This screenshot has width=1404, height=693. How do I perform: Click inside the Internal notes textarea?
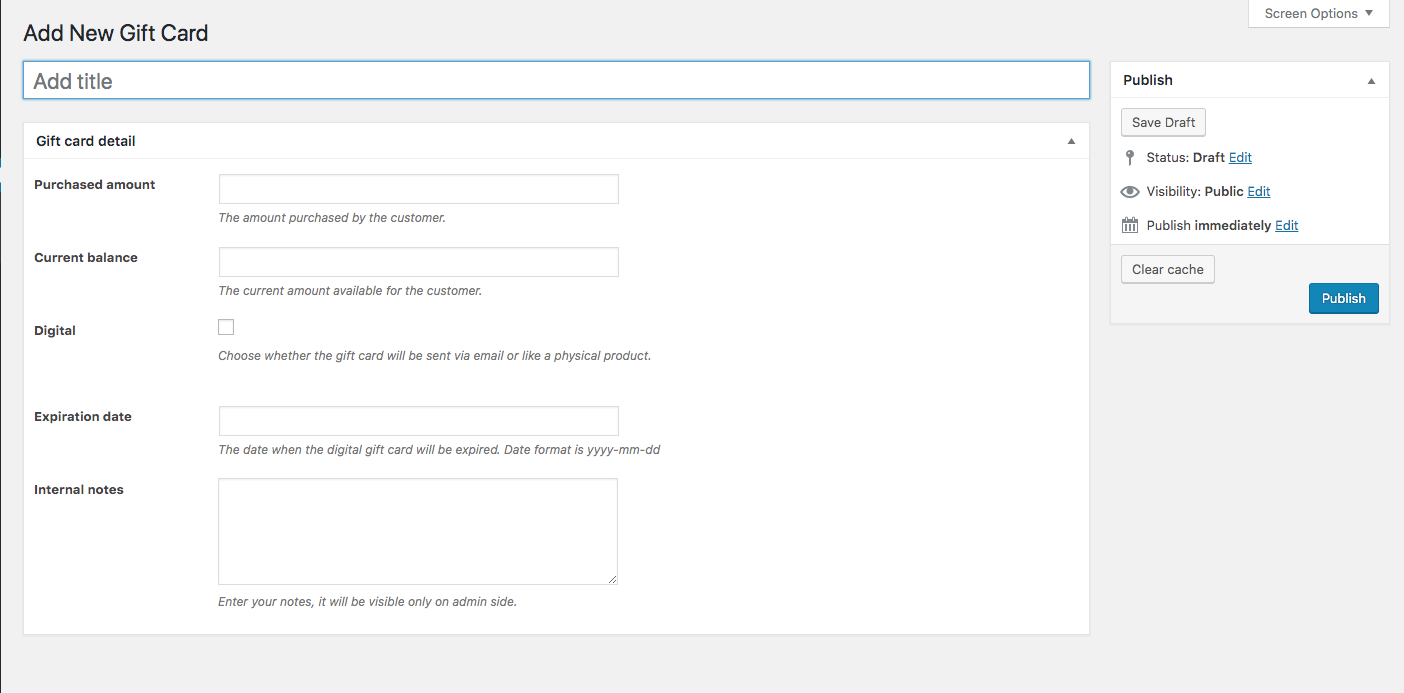click(x=417, y=531)
